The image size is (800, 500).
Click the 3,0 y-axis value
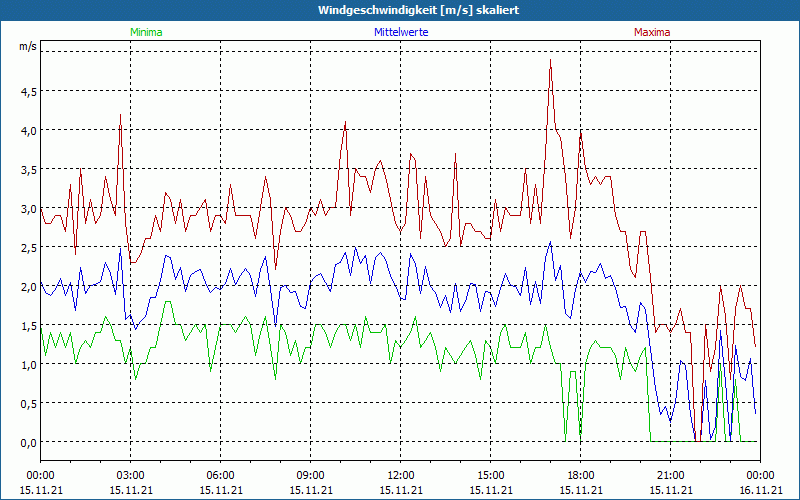pos(29,209)
